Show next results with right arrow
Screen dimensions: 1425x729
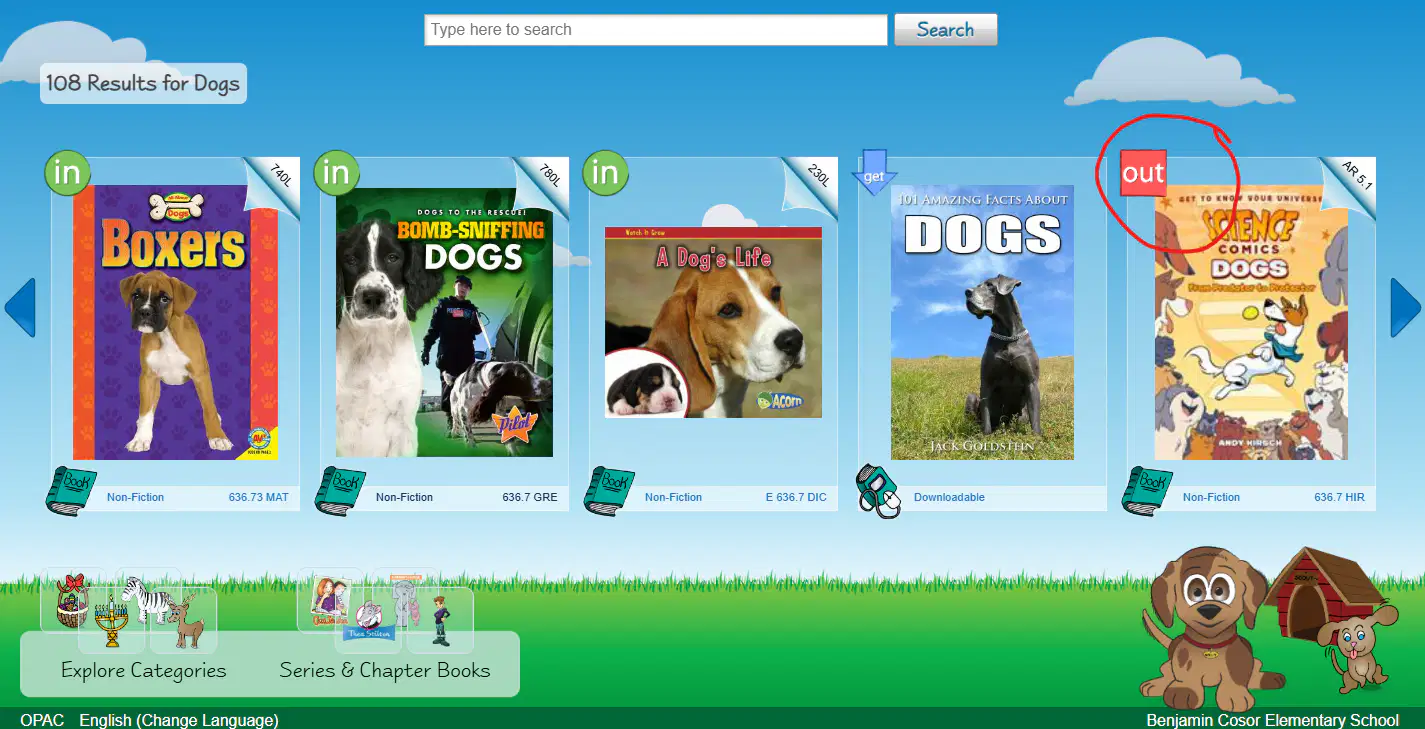coord(1405,307)
